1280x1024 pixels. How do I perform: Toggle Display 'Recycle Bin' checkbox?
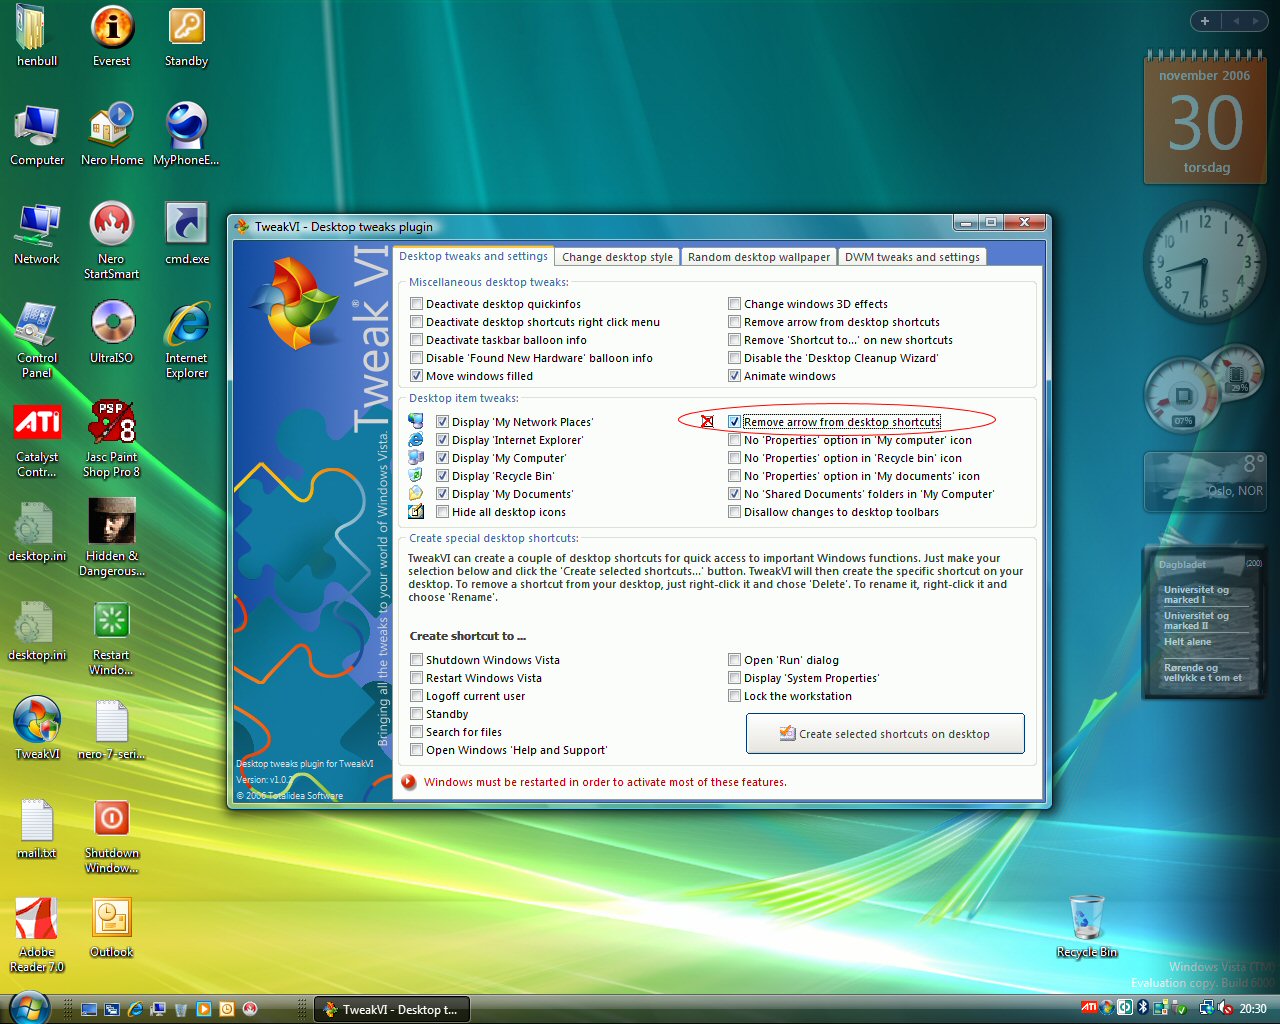(443, 476)
